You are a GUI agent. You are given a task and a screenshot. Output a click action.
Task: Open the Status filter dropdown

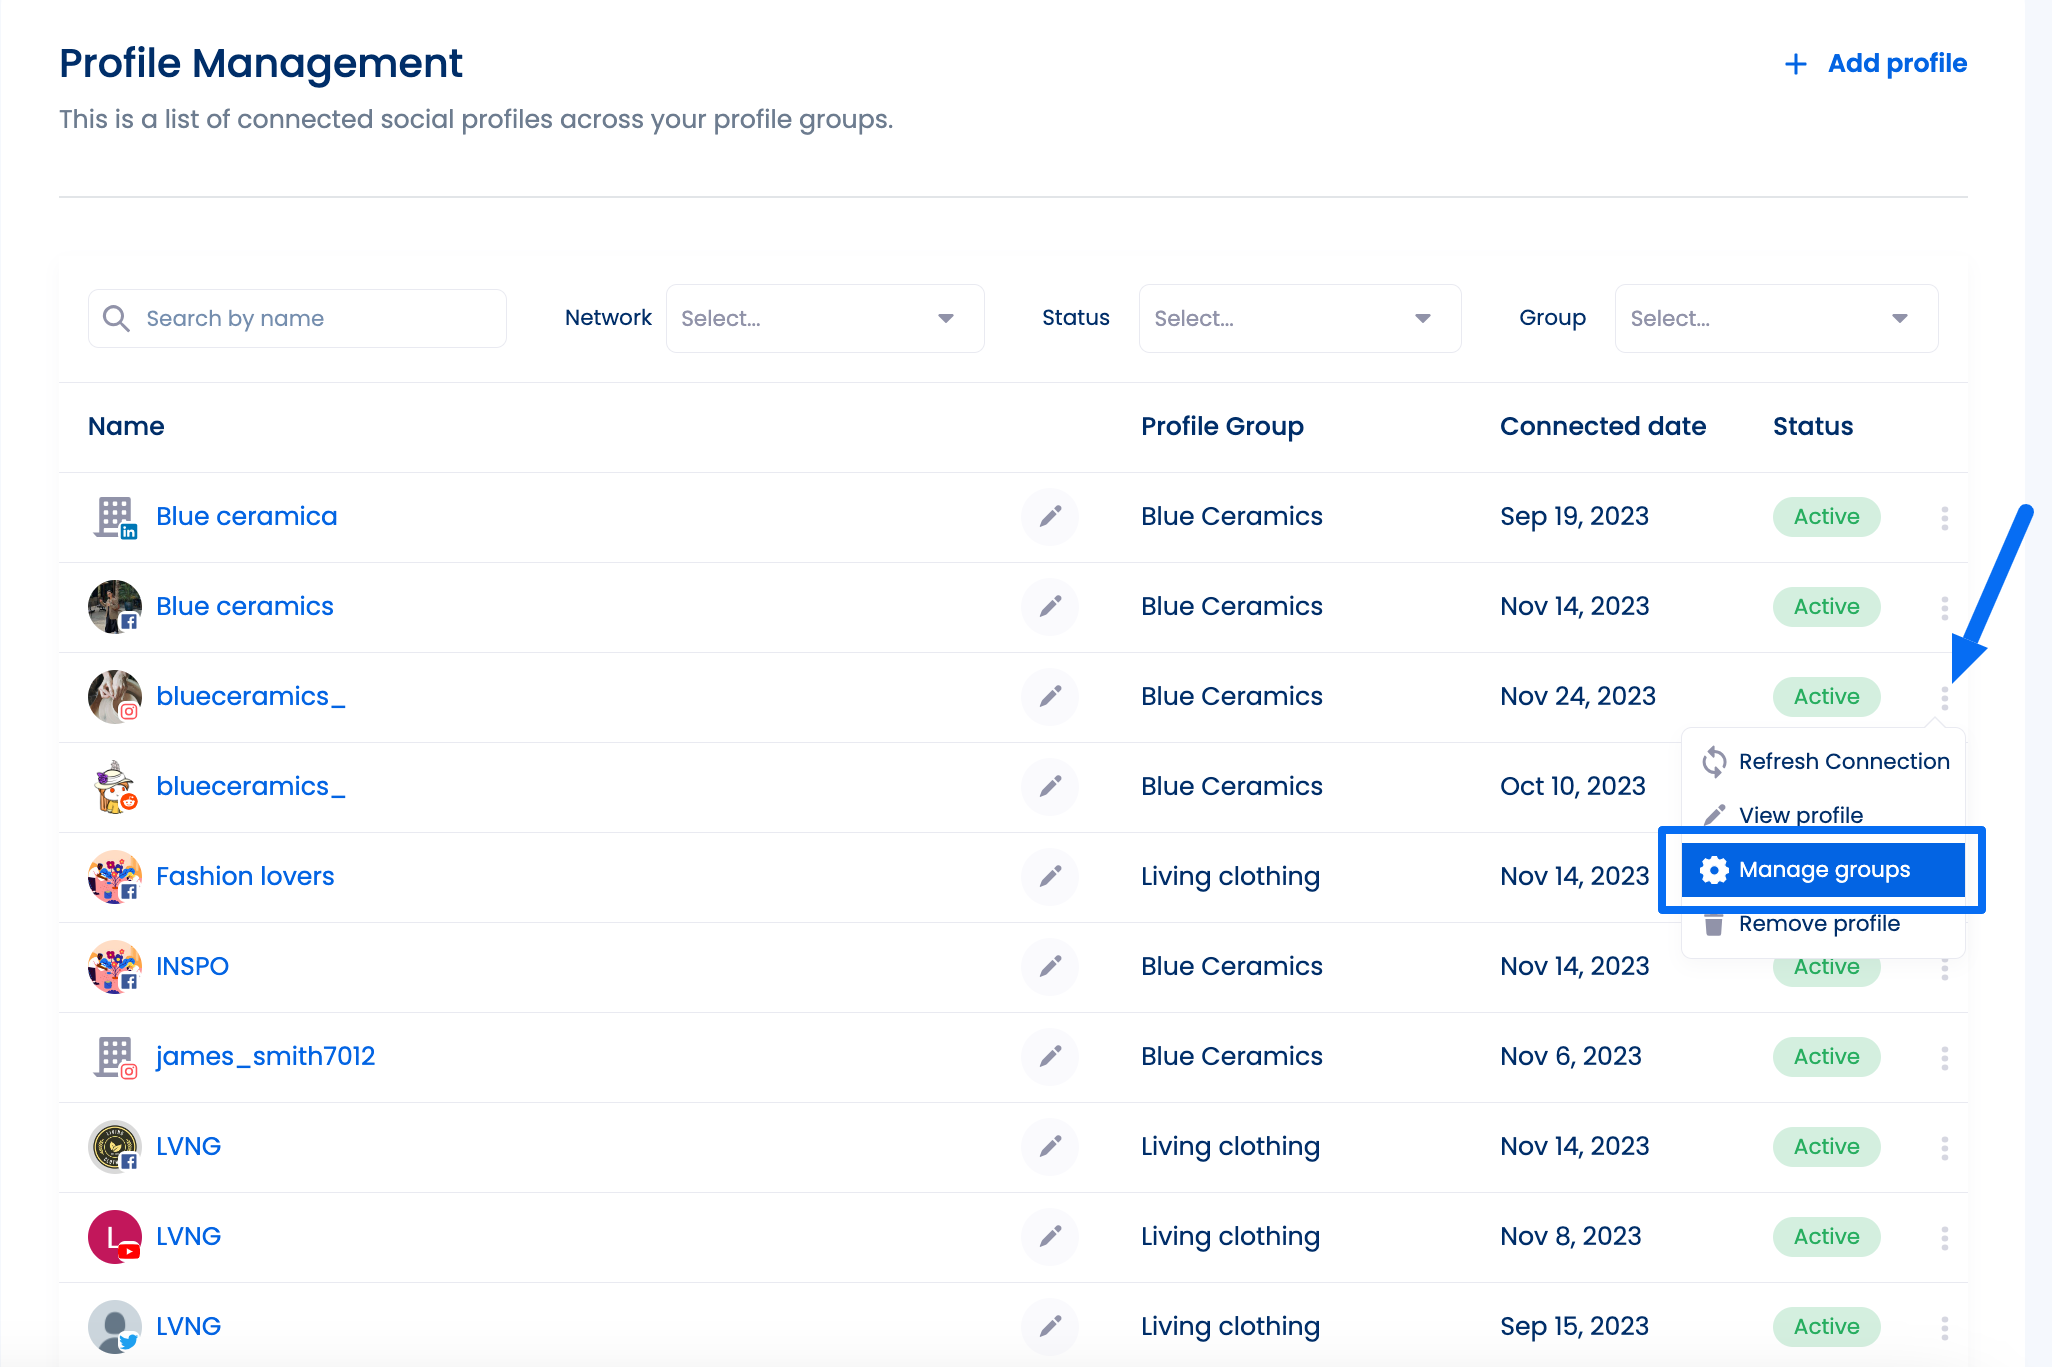tap(1299, 318)
